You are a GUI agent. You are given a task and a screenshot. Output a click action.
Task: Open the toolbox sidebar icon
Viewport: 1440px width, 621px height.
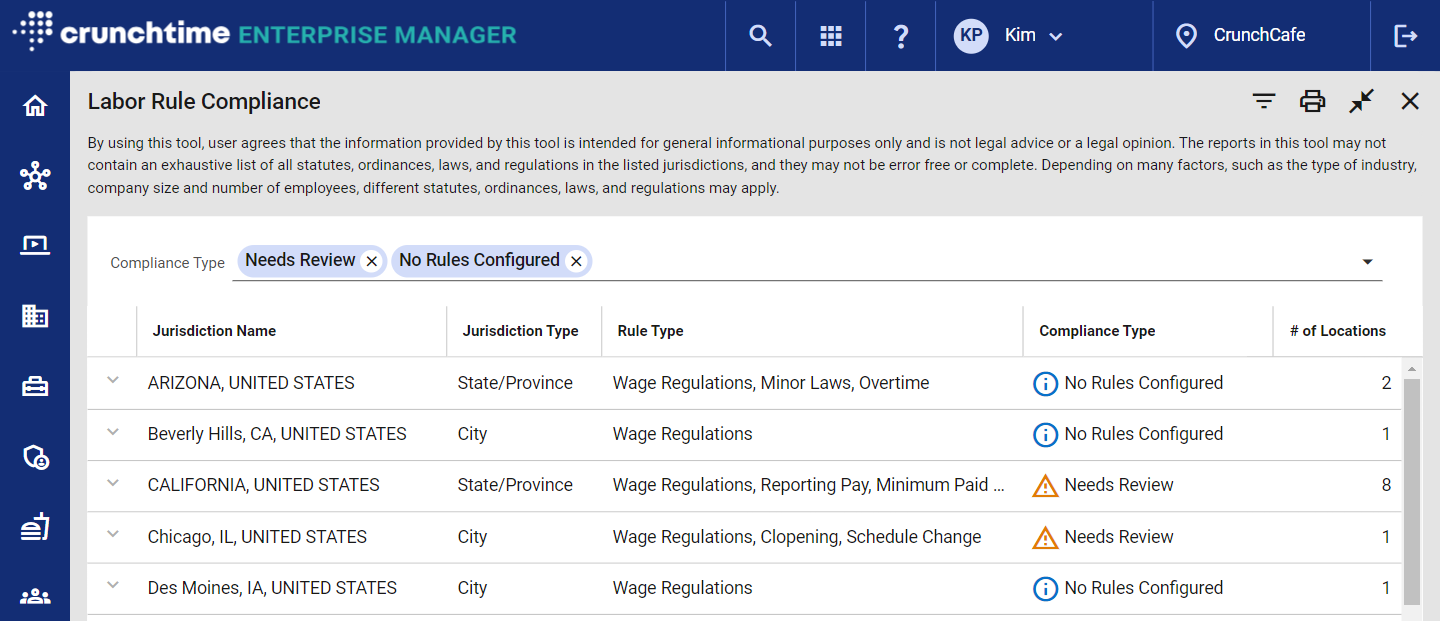[x=35, y=387]
